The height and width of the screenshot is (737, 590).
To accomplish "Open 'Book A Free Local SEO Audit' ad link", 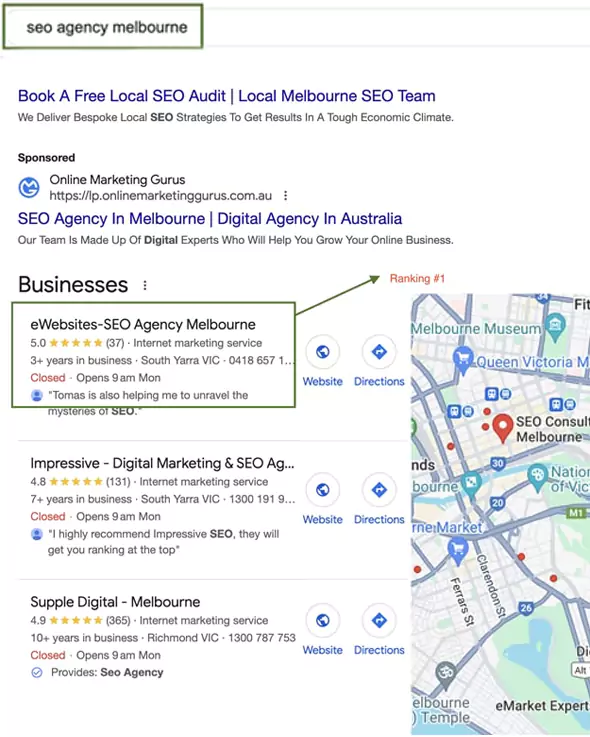I will (x=227, y=96).
